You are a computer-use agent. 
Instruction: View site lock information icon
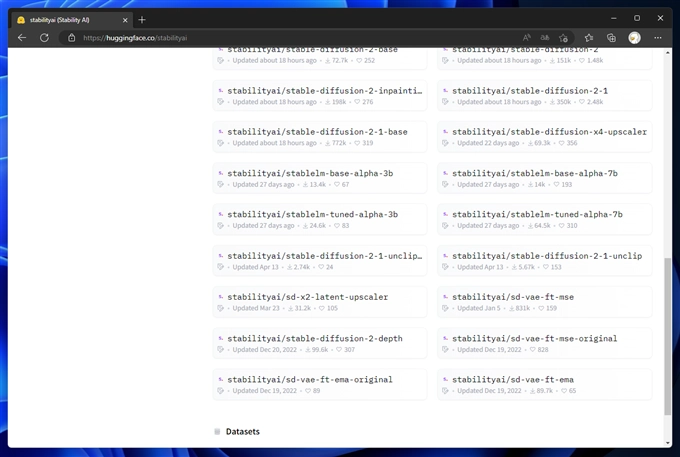tap(72, 38)
